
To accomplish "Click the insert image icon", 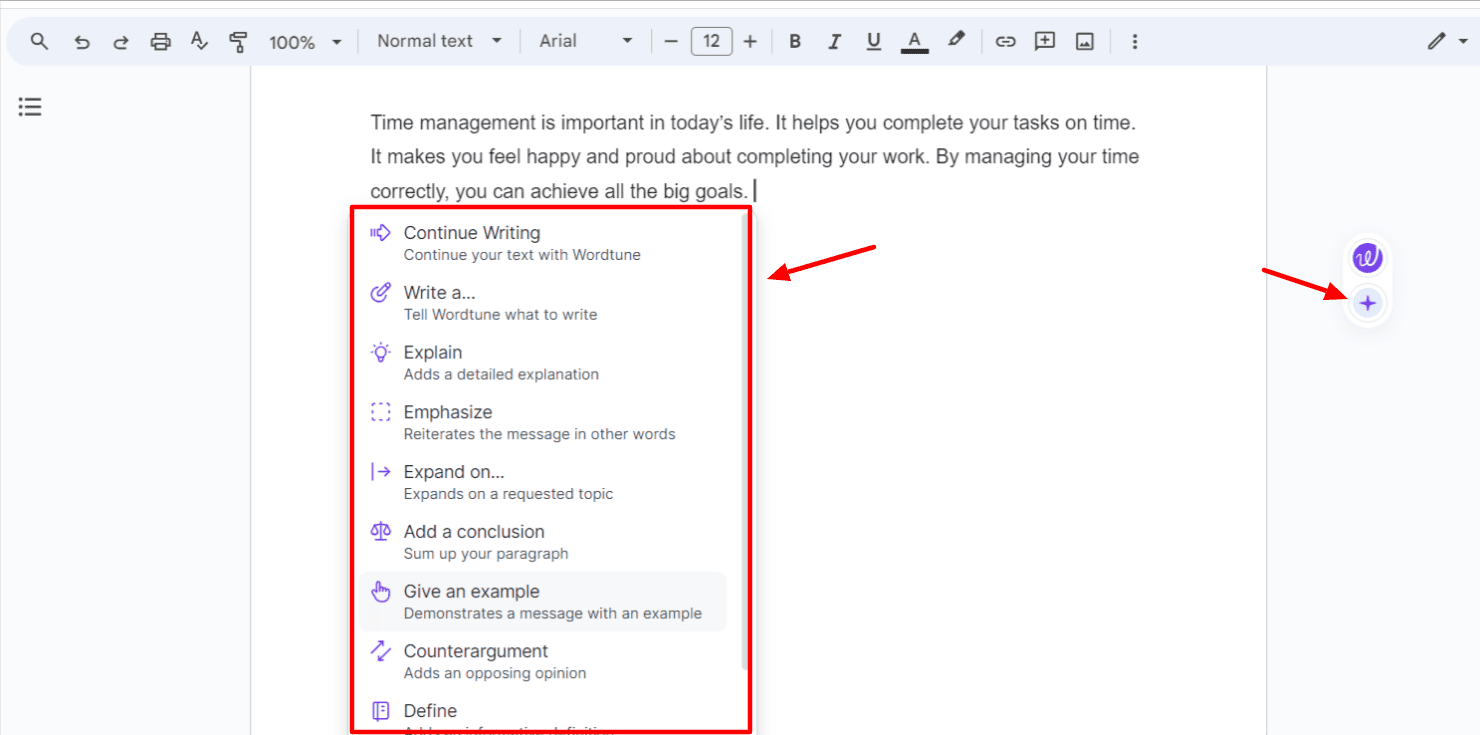I will pos(1085,42).
